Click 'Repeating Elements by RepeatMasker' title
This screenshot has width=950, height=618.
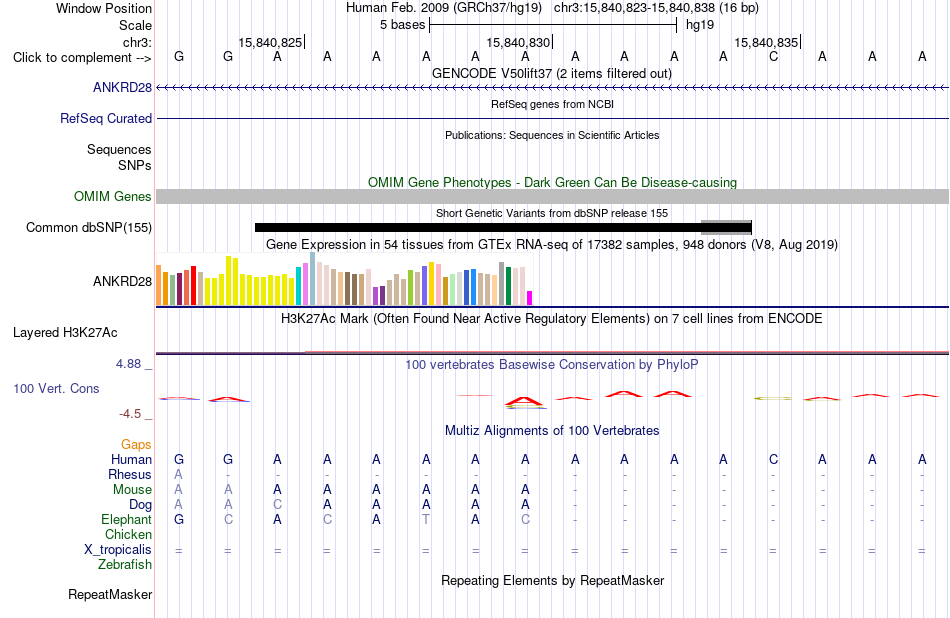point(553,580)
